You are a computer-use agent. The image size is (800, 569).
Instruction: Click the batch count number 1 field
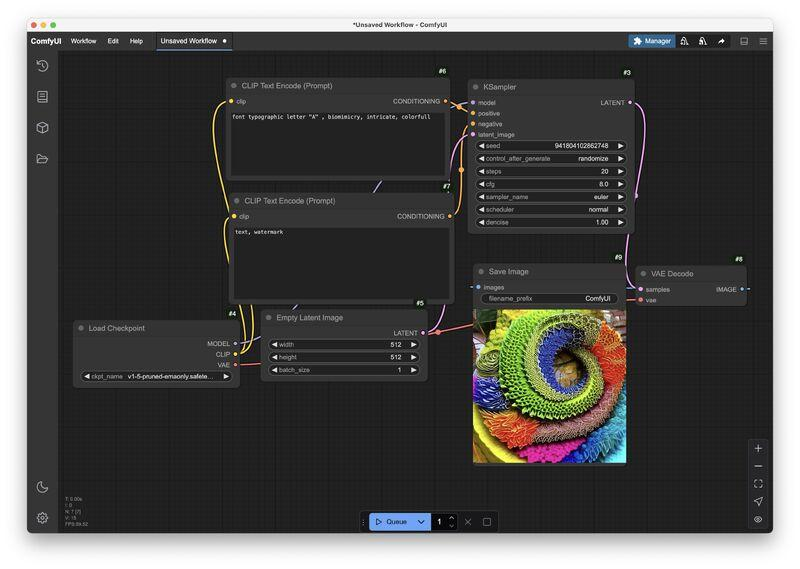pyautogui.click(x=439, y=522)
